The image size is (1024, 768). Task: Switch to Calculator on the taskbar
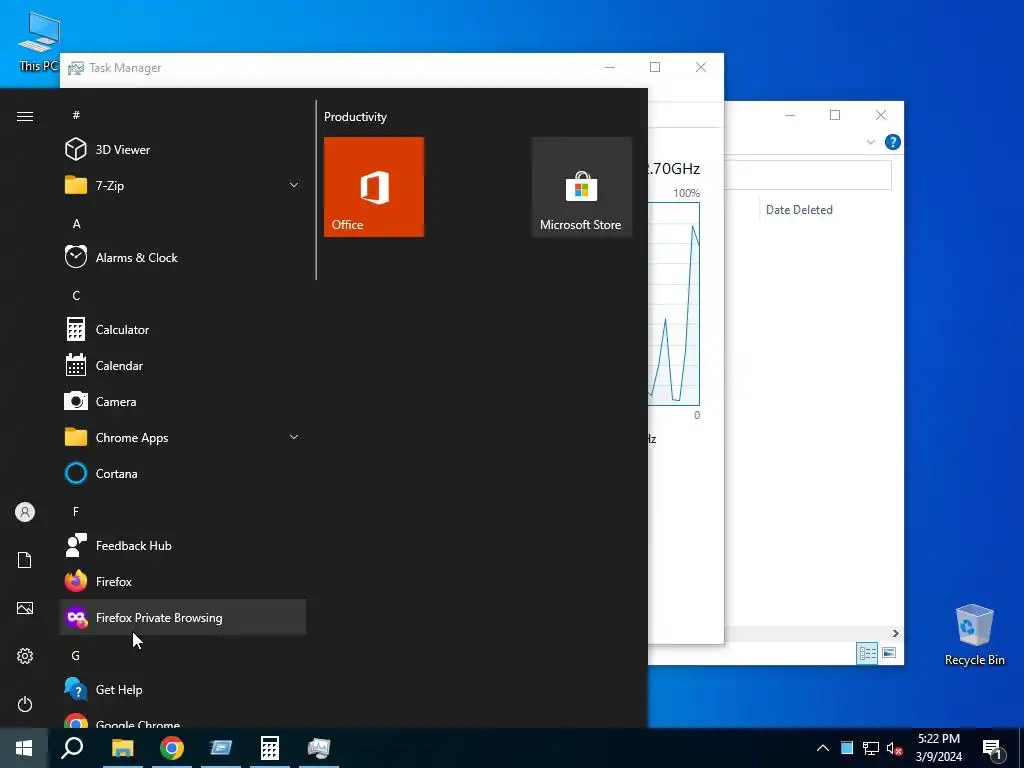pyautogui.click(x=270, y=748)
